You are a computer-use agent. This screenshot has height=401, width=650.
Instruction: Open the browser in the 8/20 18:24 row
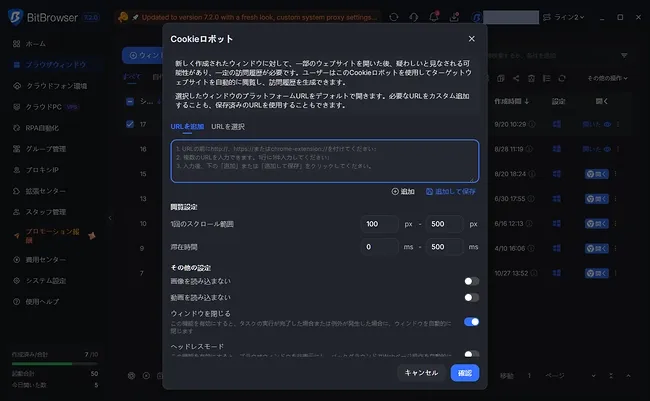597,174
